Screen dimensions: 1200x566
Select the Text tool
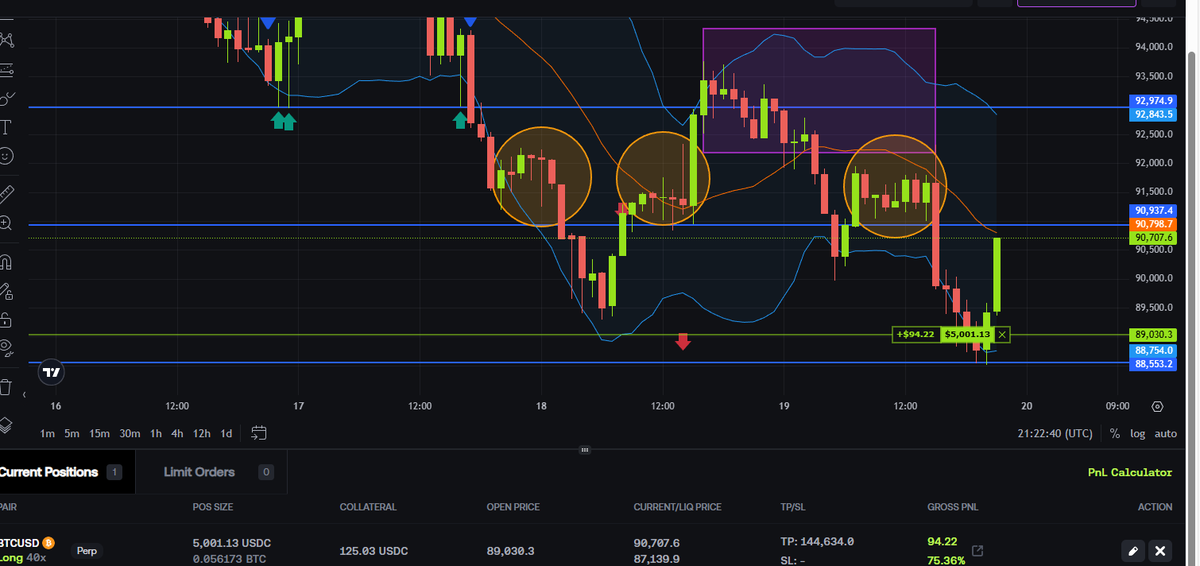click(7, 127)
